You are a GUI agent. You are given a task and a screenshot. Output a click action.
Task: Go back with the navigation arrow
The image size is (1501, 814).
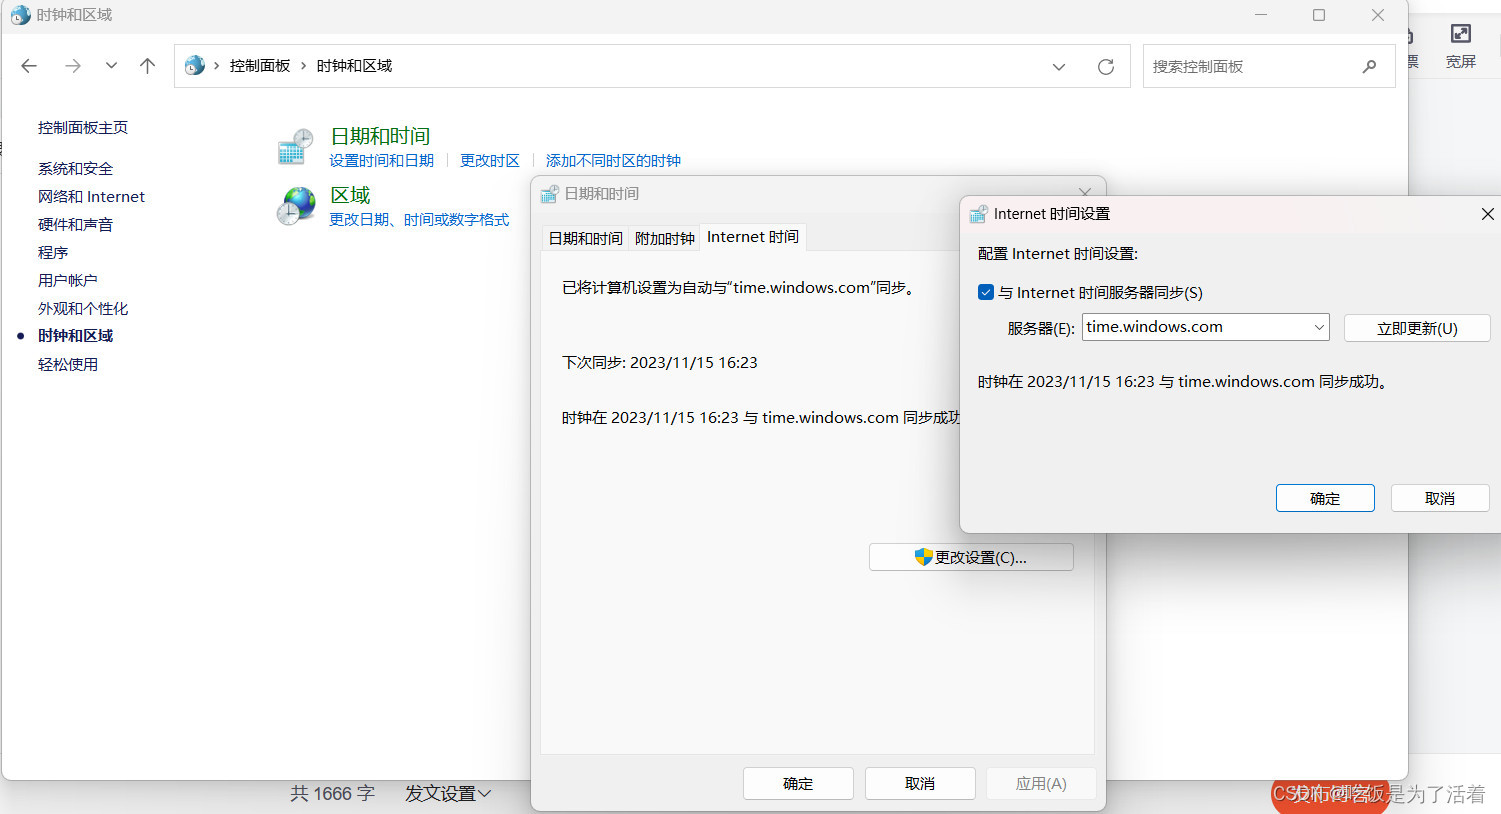[x=29, y=66]
